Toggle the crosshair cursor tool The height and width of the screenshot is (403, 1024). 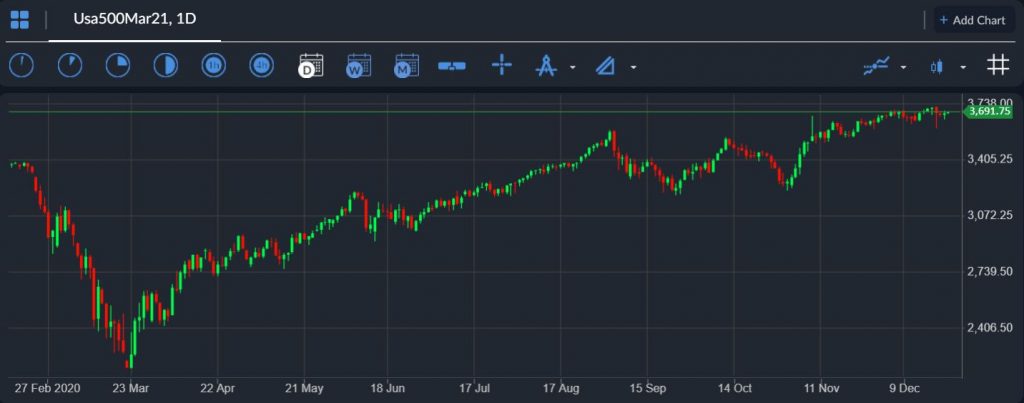(x=502, y=66)
